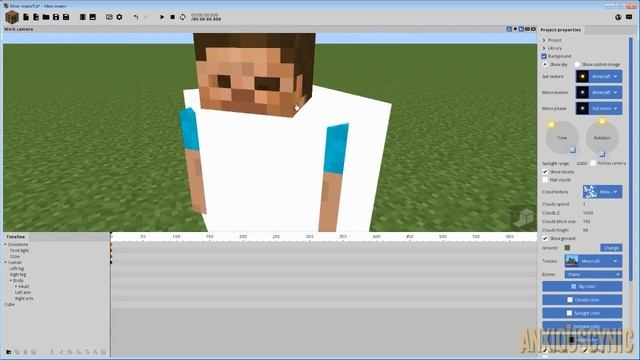This screenshot has height=360, width=640.
Task: Open the Biome dropdown
Action: [593, 274]
